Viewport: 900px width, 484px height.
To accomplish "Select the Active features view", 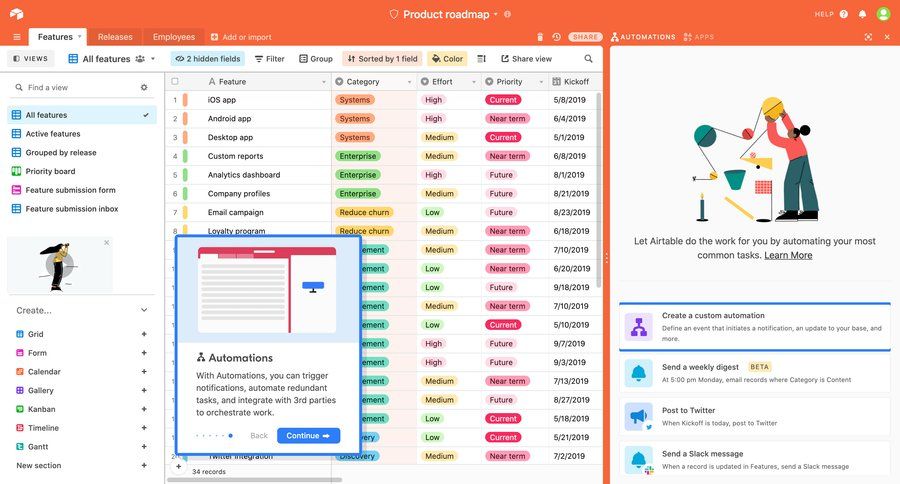I will click(x=82, y=134).
